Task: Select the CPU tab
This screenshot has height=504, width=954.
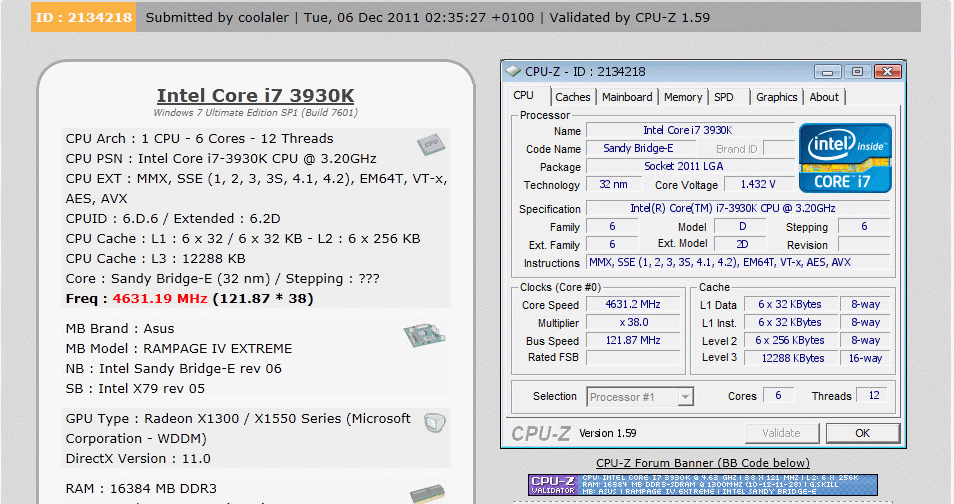Action: (523, 96)
